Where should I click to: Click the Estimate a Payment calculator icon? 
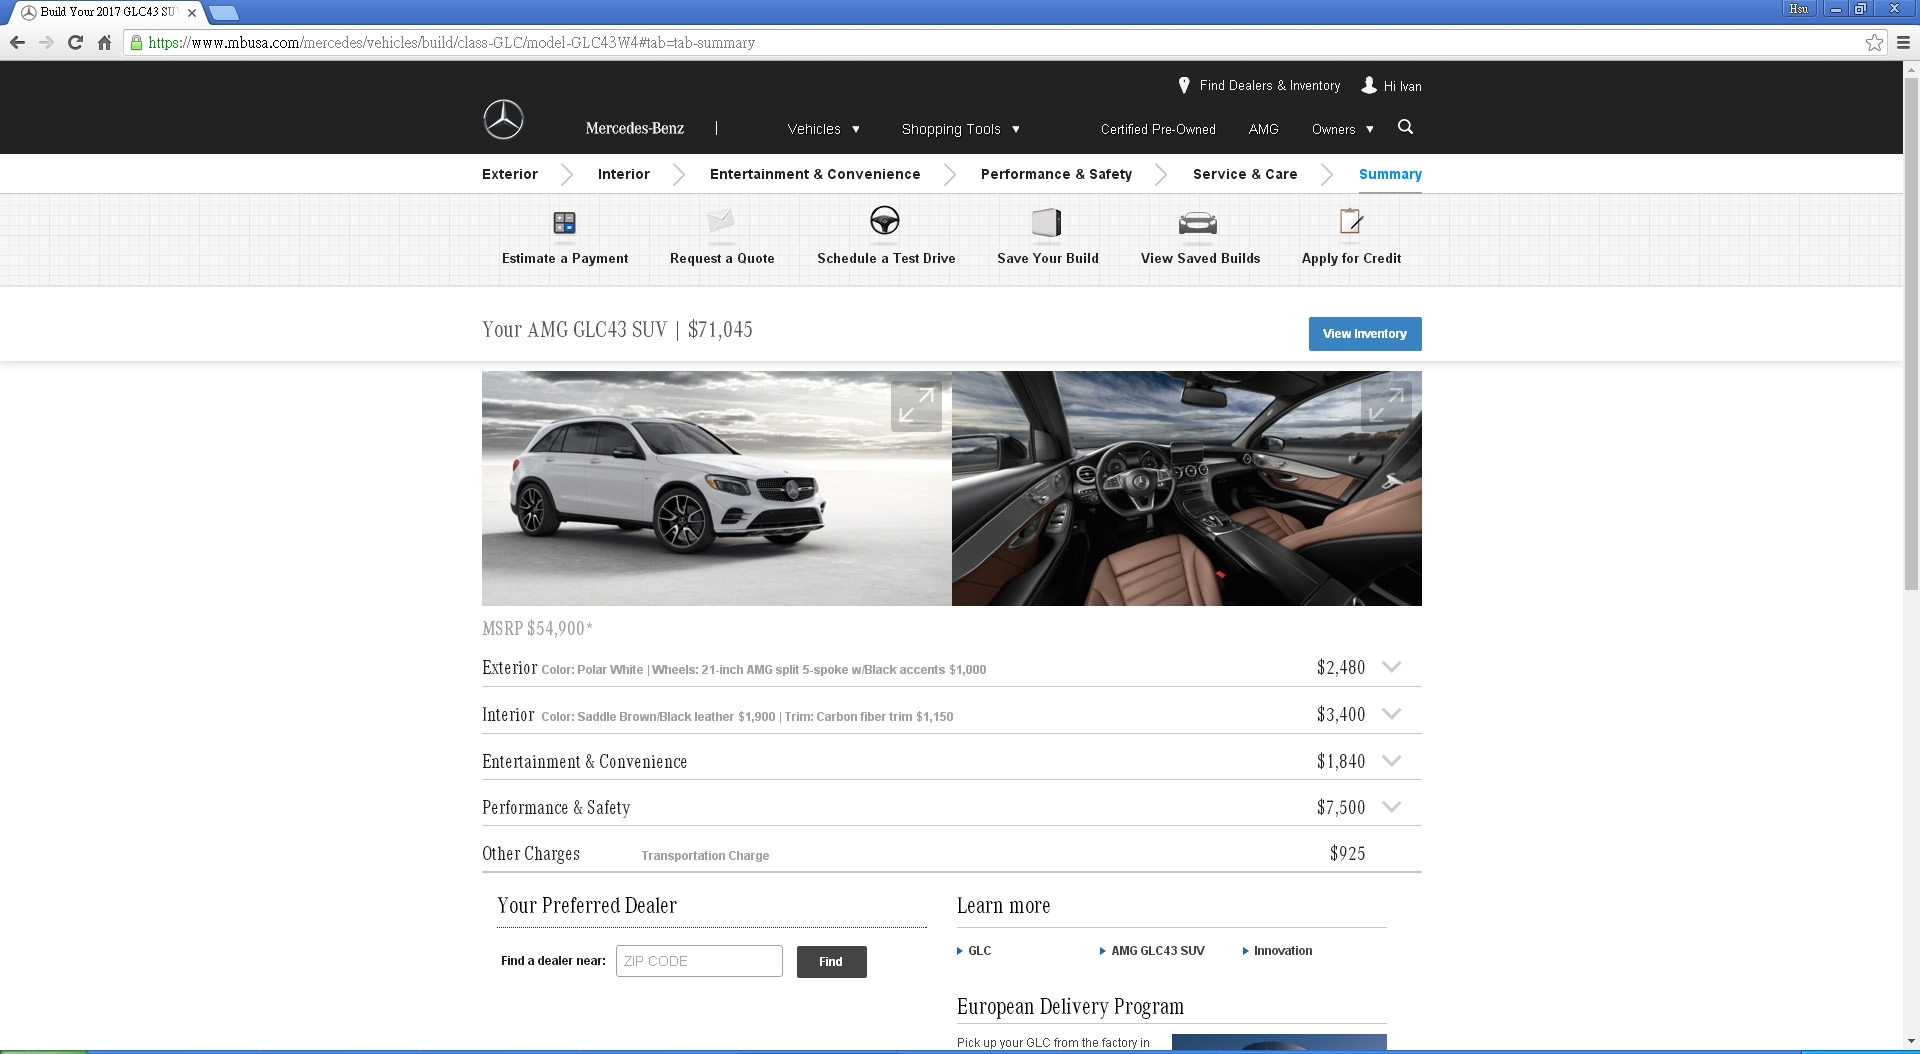[564, 223]
